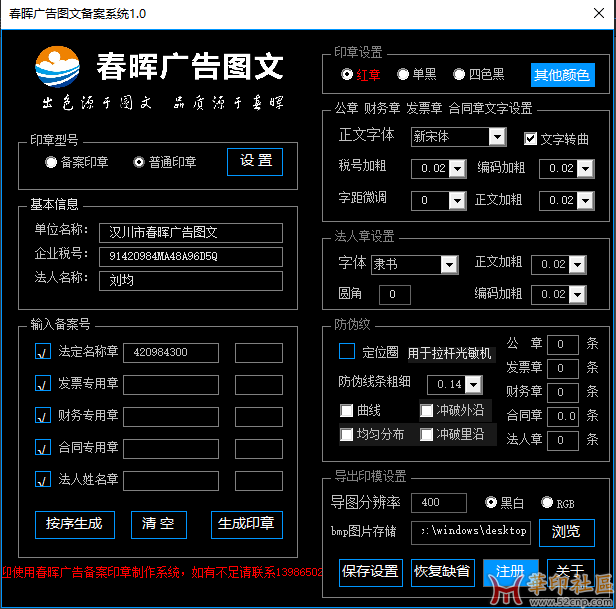Click the 合同专用章 number input field
Image resolution: width=616 pixels, height=609 pixels.
click(x=171, y=449)
